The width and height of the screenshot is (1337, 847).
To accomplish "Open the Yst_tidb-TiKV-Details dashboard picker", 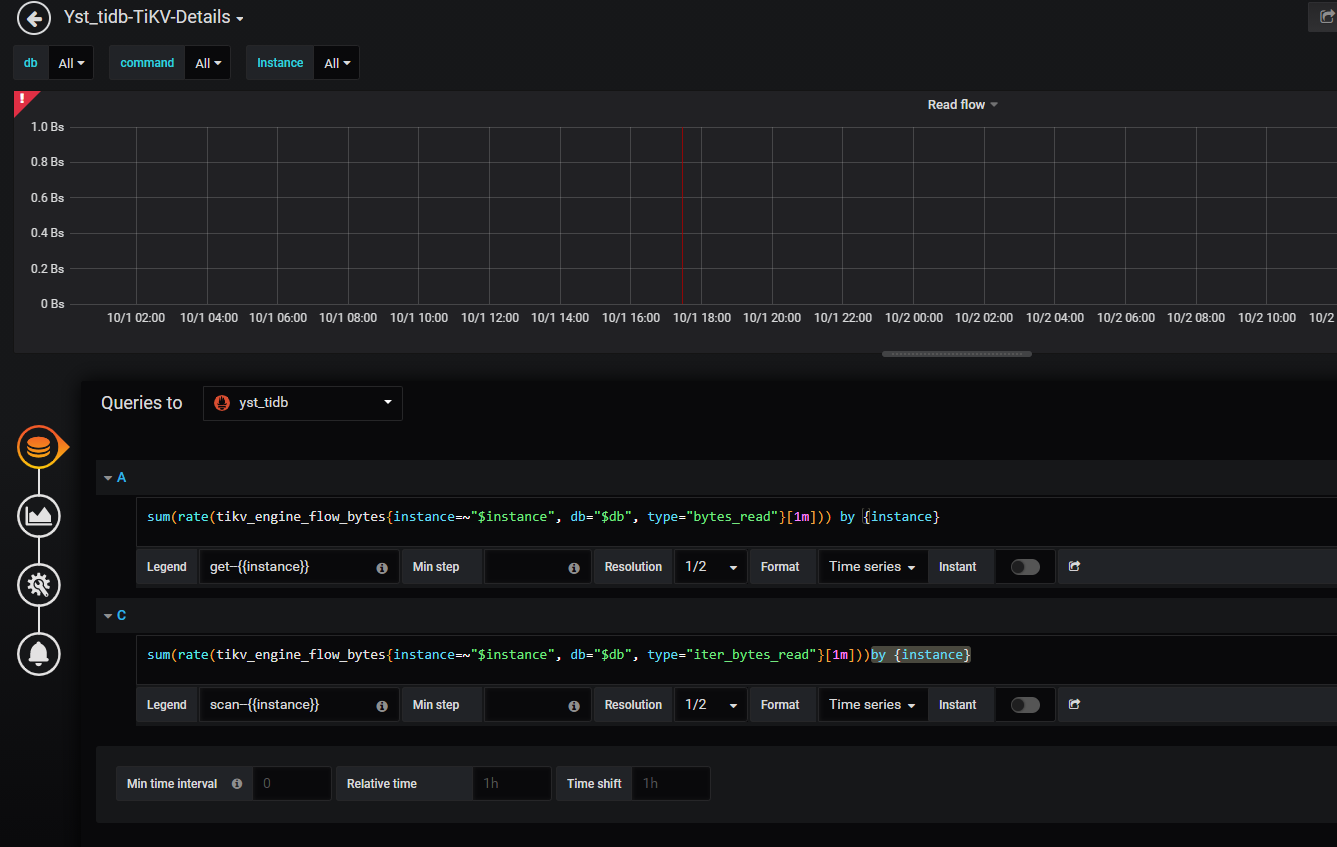I will [154, 18].
